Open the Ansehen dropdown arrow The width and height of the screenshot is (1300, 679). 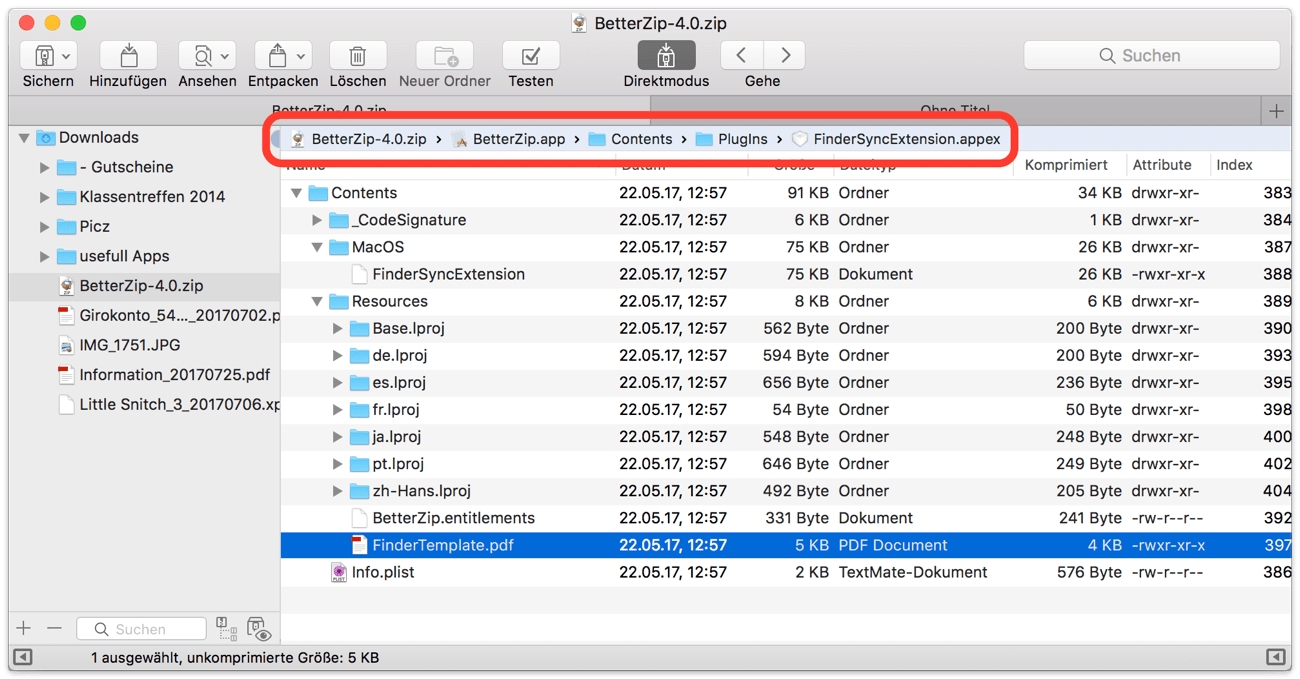pyautogui.click(x=225, y=57)
